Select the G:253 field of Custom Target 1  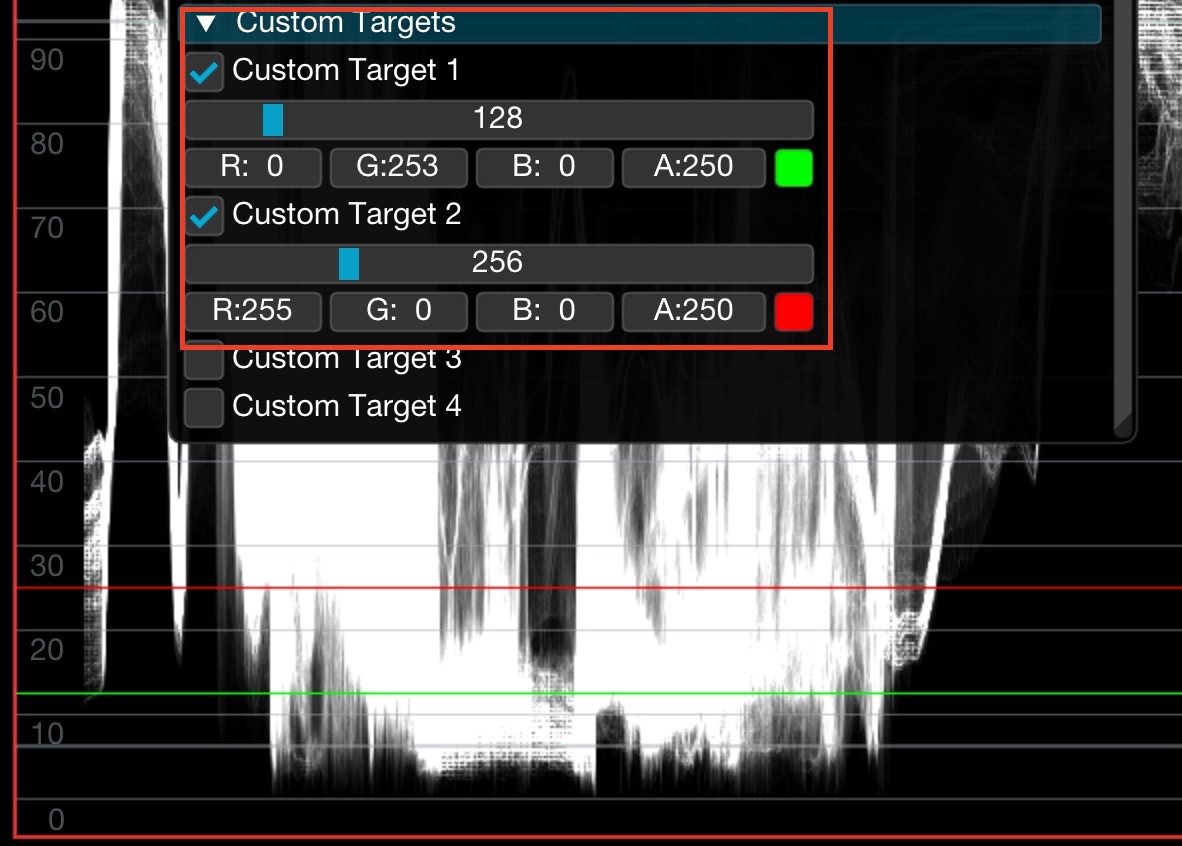[399, 167]
